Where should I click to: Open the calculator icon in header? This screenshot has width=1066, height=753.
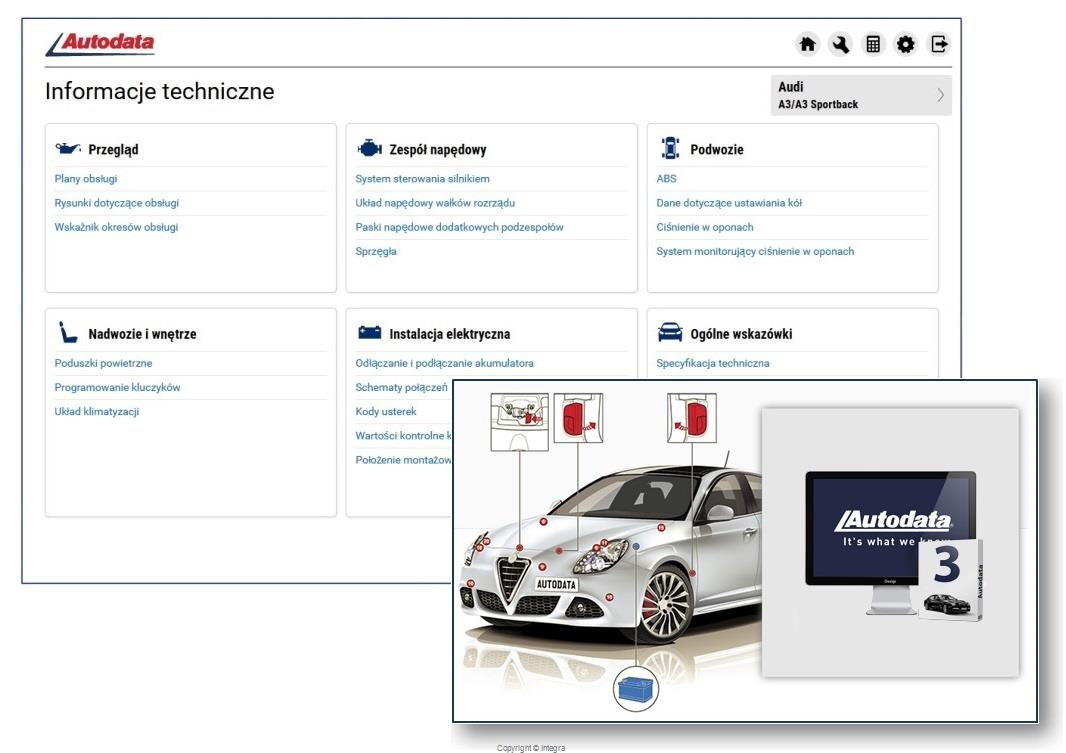point(873,44)
